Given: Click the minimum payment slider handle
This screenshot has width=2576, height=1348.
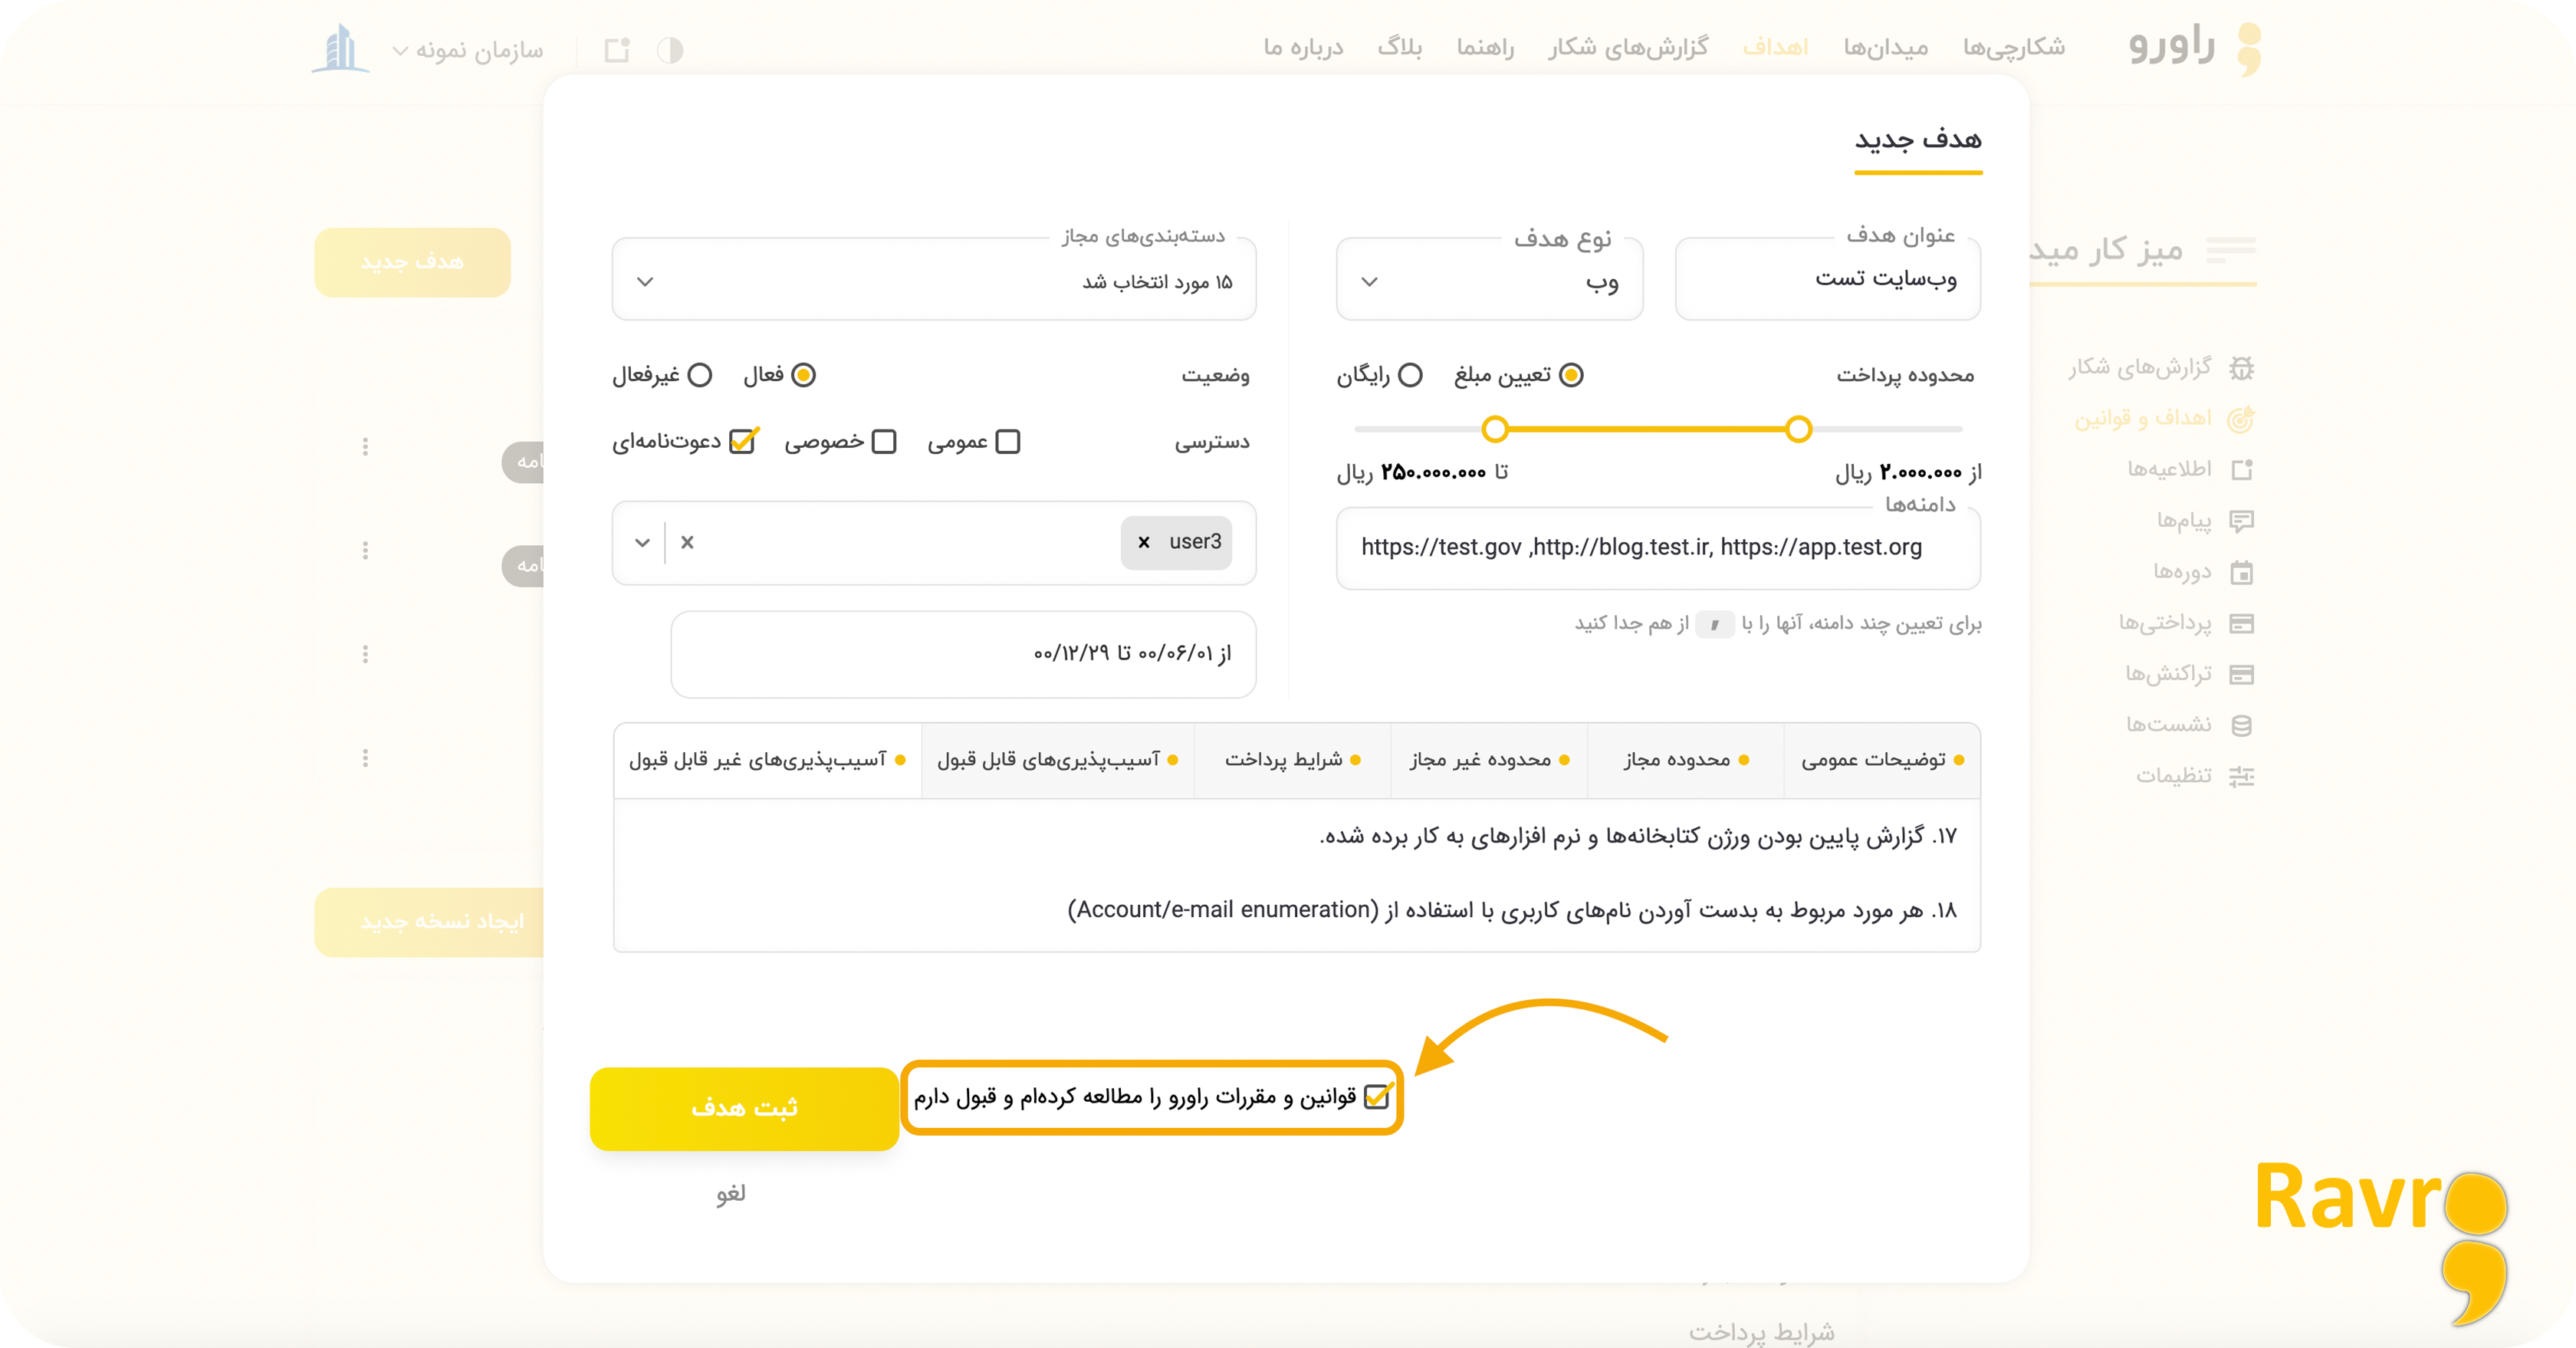Looking at the screenshot, I should point(1798,429).
